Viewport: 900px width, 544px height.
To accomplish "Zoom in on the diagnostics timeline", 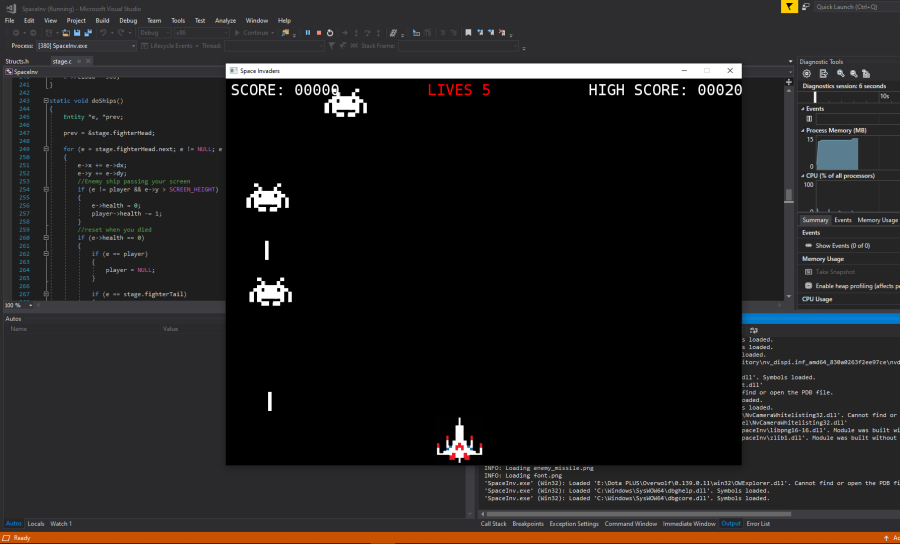I will point(840,73).
